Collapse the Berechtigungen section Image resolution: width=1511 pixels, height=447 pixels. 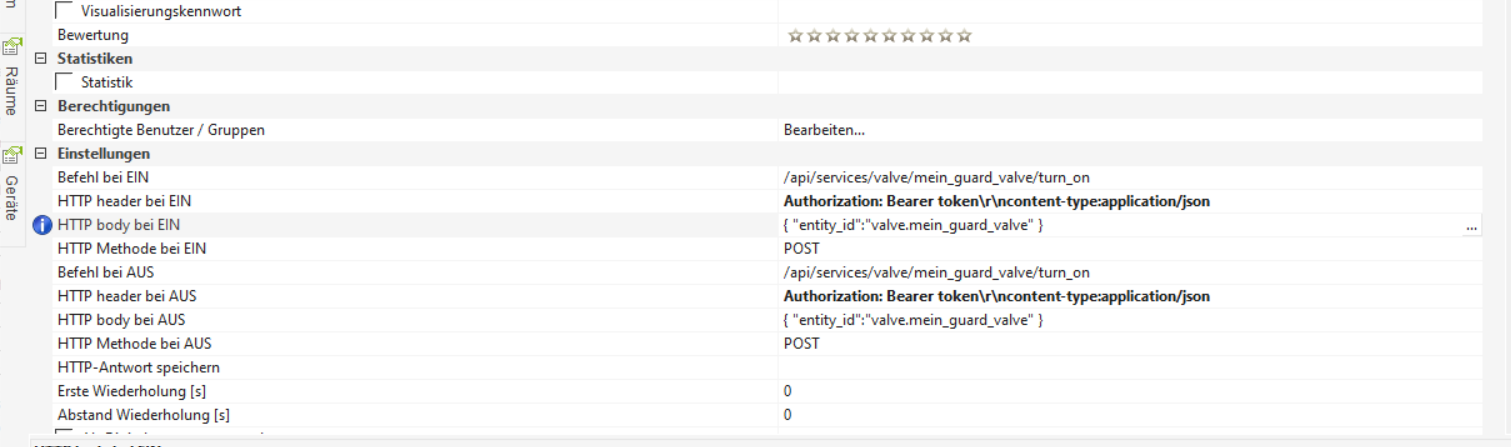(x=41, y=106)
